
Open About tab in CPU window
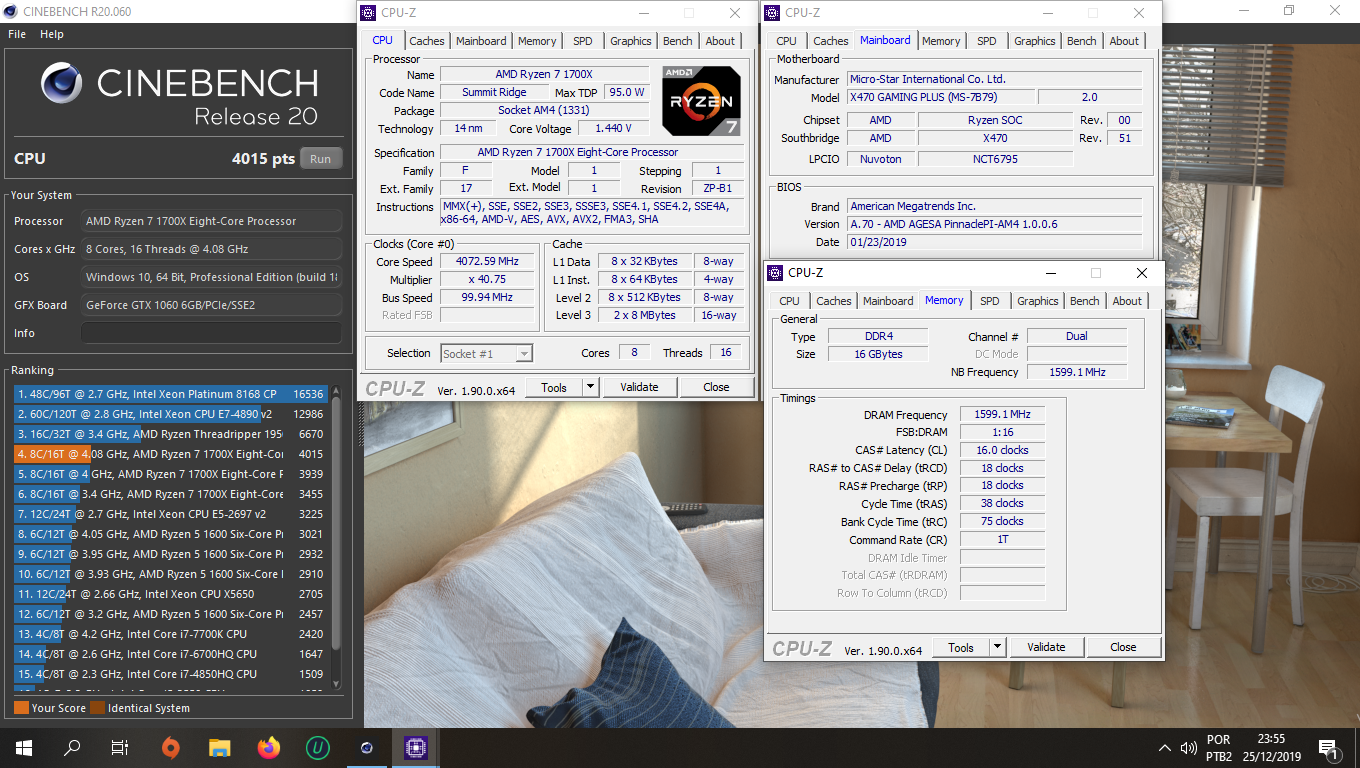pos(720,41)
